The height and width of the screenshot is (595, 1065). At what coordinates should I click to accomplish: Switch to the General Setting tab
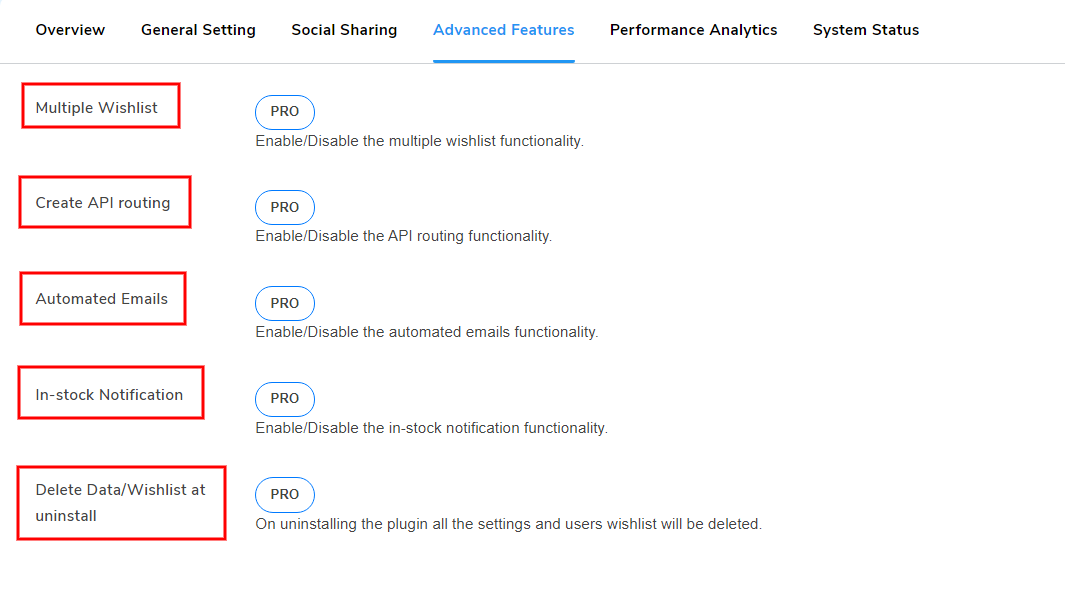(198, 30)
